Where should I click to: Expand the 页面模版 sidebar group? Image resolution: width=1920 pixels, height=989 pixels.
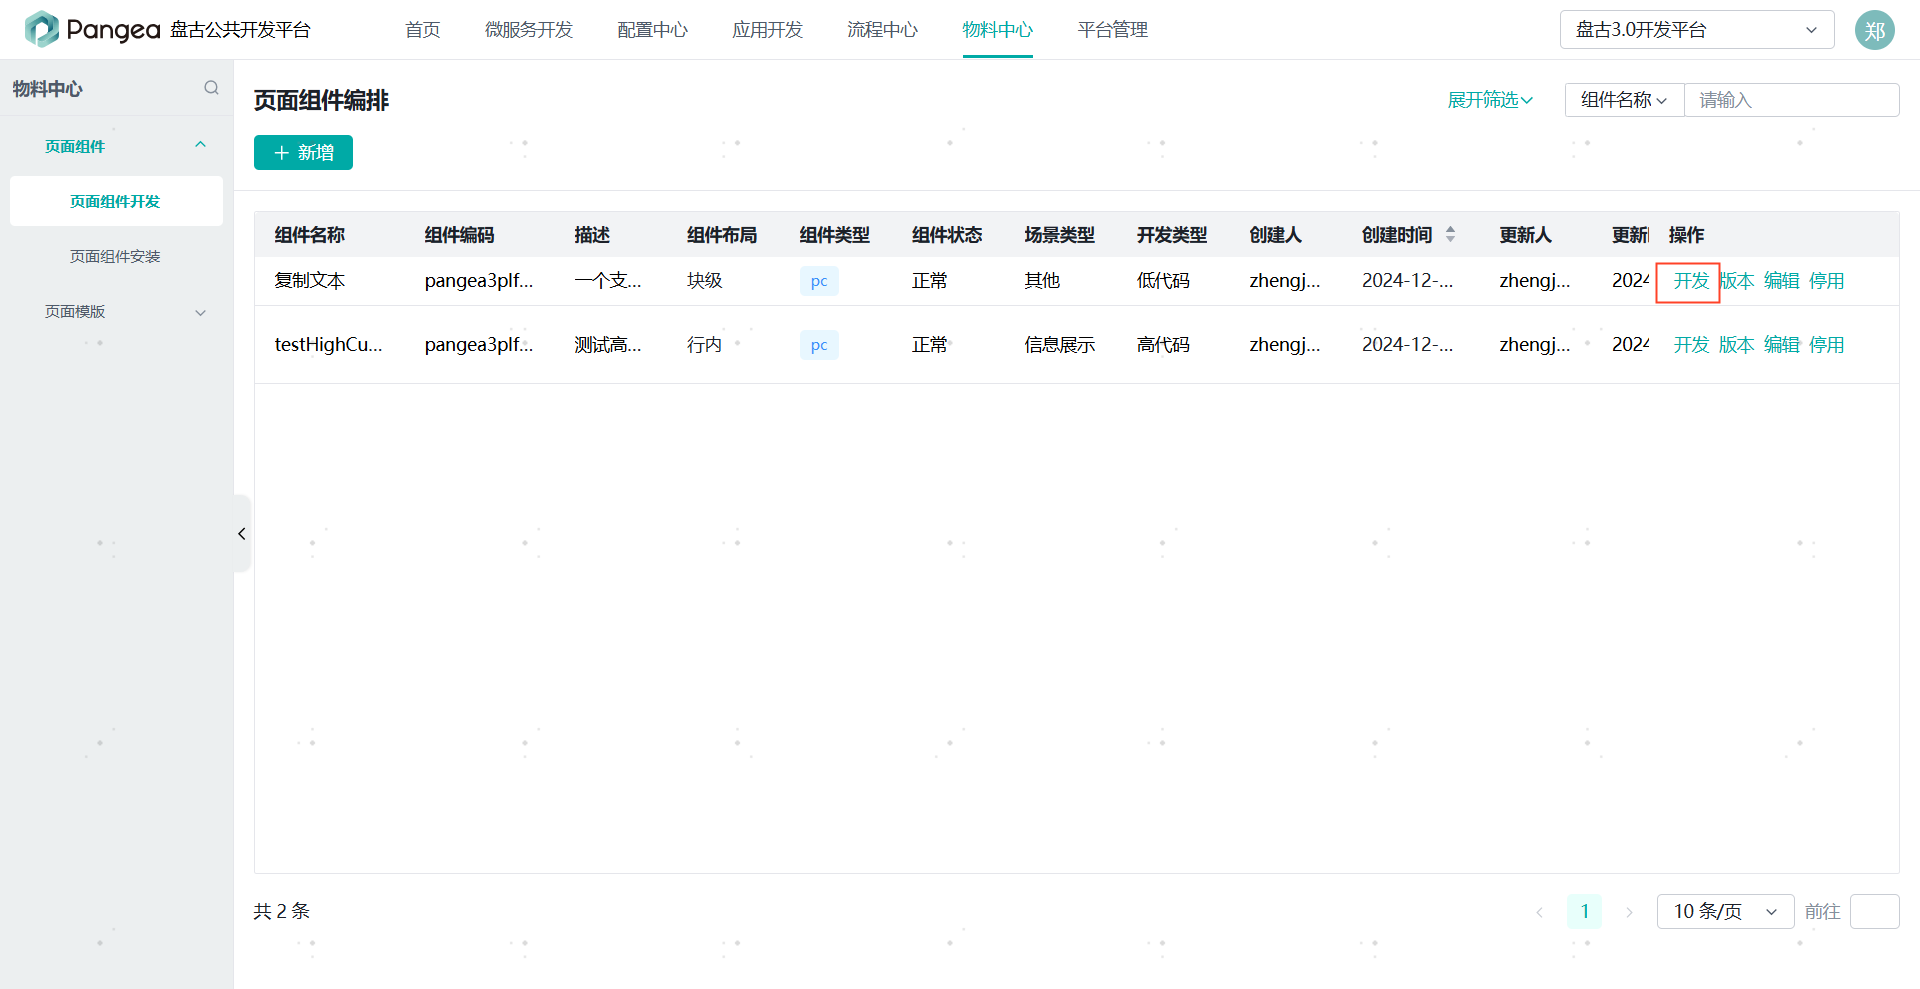(x=200, y=312)
